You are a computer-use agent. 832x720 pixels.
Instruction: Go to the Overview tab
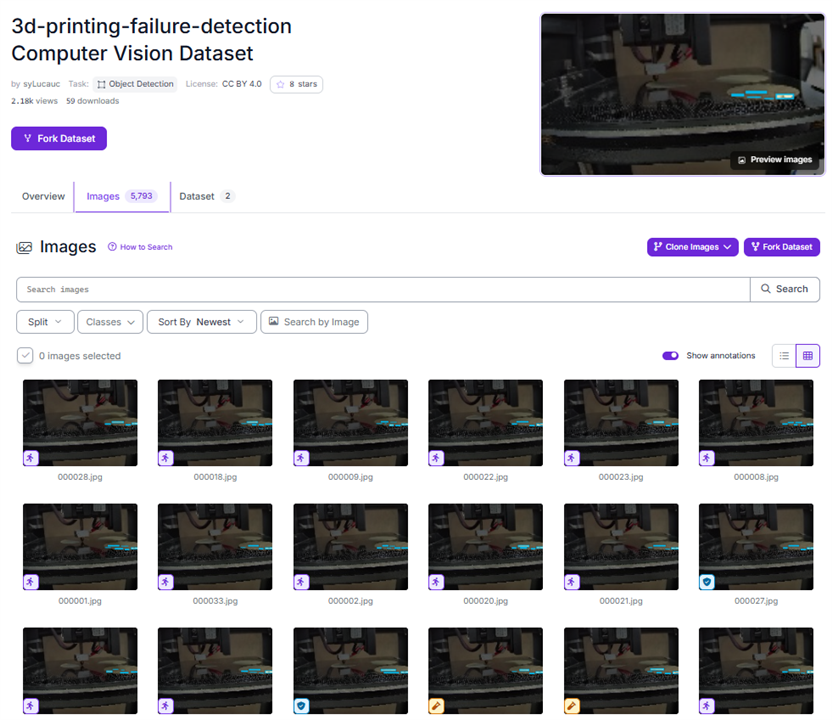(43, 196)
